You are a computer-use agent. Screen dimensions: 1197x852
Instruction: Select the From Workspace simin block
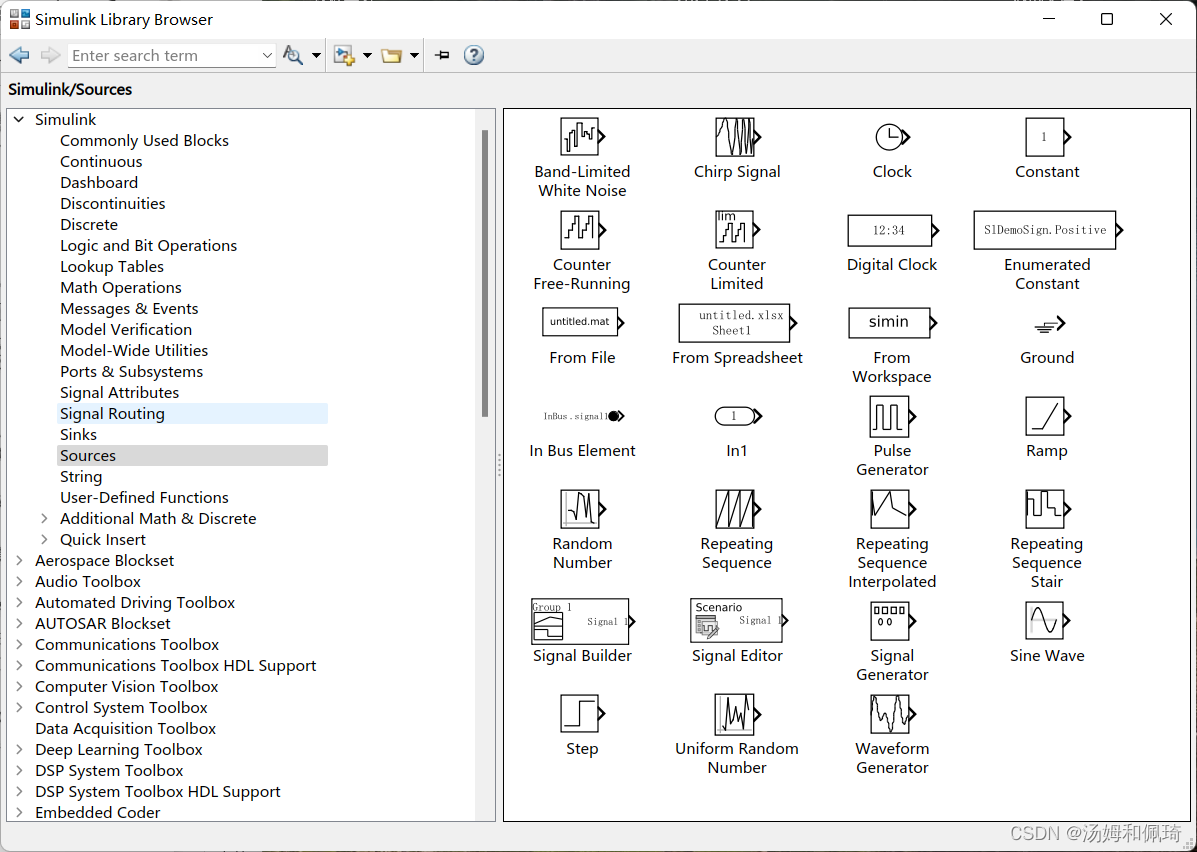tap(892, 322)
